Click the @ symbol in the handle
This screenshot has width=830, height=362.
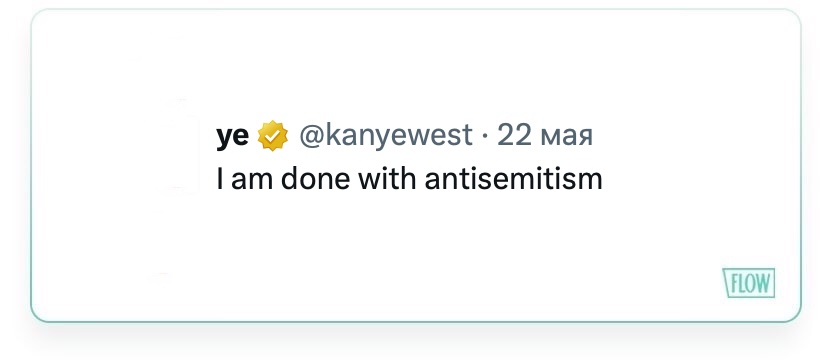pos(311,137)
